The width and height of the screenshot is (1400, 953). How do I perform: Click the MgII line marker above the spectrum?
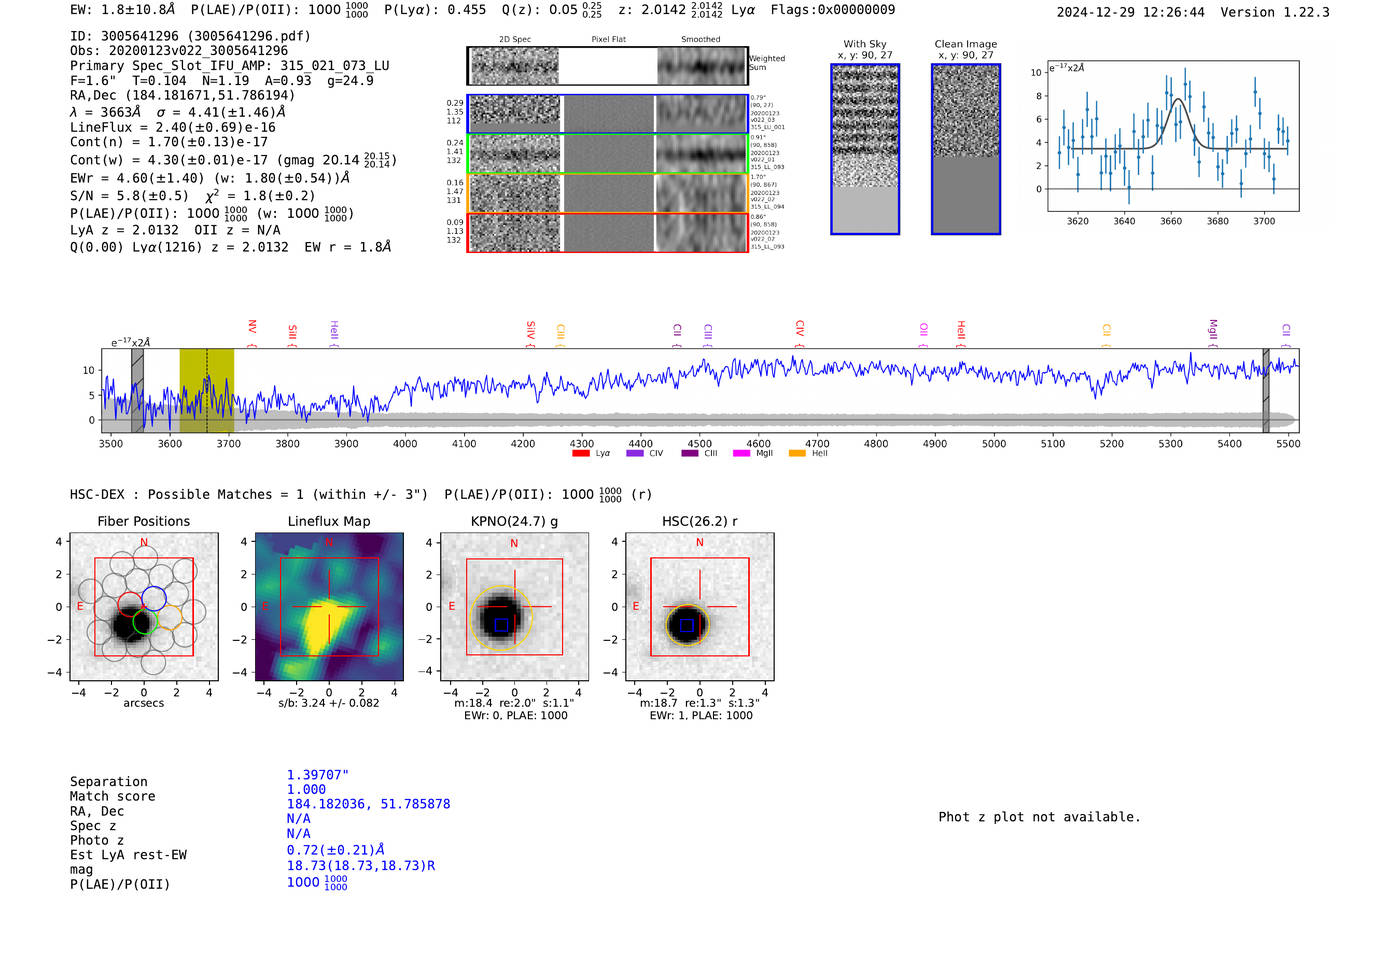tap(1213, 333)
